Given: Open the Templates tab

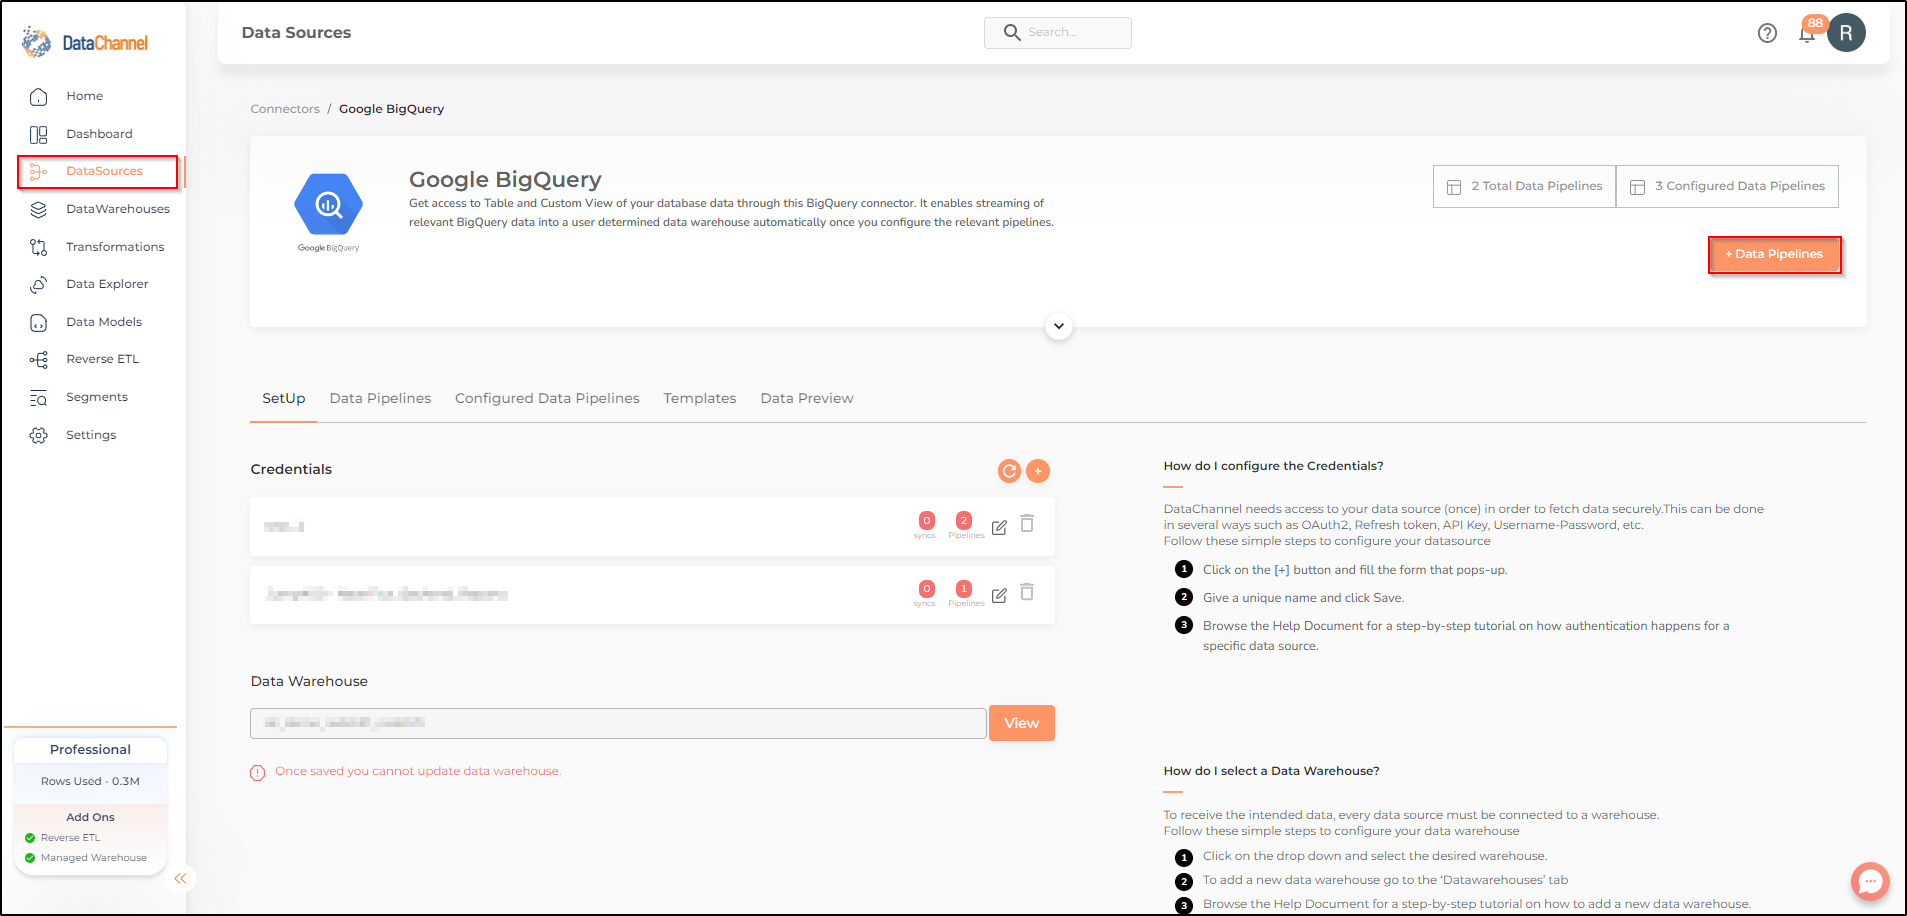Looking at the screenshot, I should coord(700,398).
